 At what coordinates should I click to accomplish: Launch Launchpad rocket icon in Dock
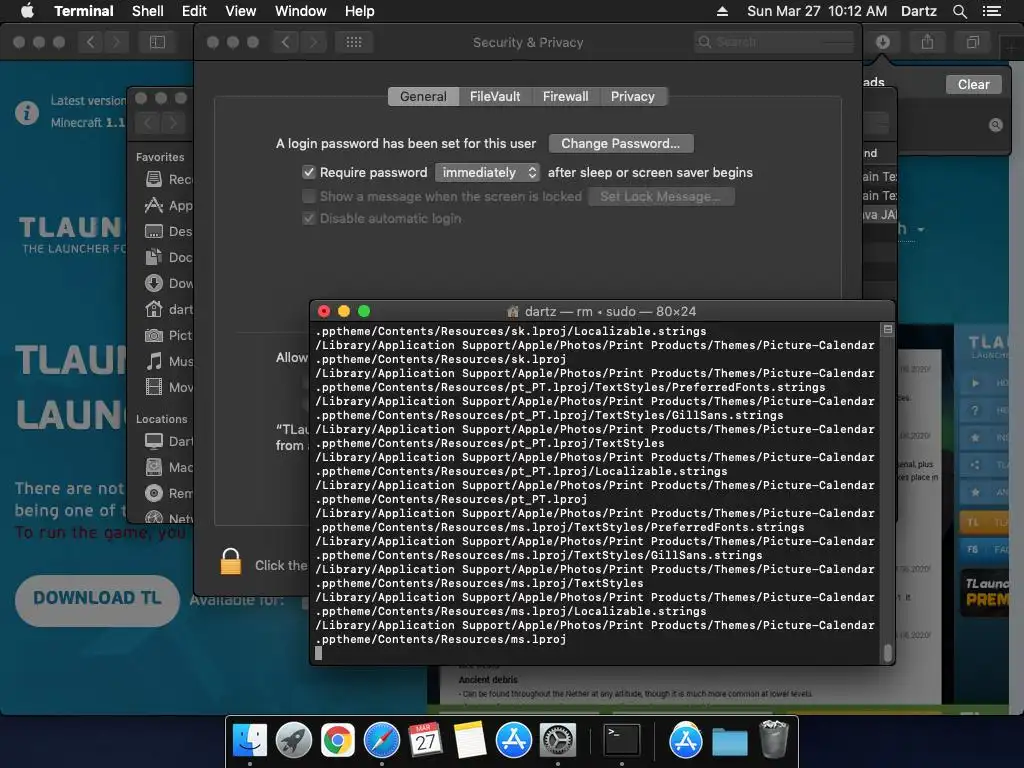click(294, 740)
